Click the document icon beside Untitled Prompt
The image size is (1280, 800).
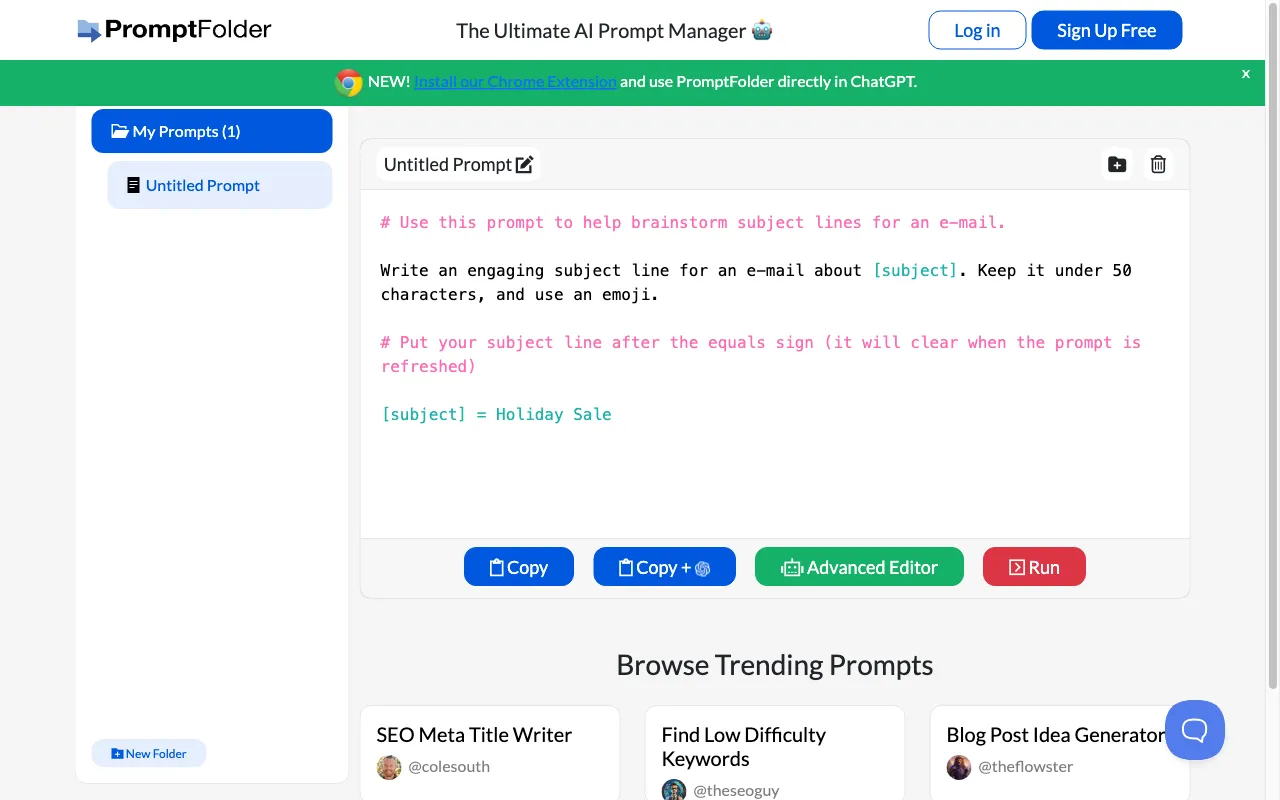(133, 185)
